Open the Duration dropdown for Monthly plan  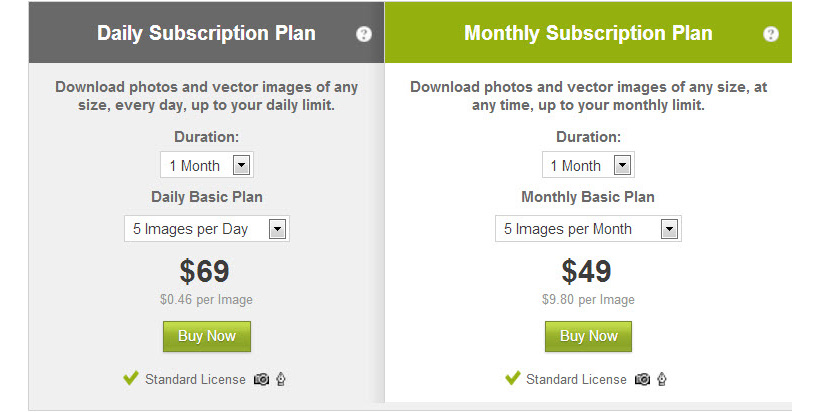point(588,165)
